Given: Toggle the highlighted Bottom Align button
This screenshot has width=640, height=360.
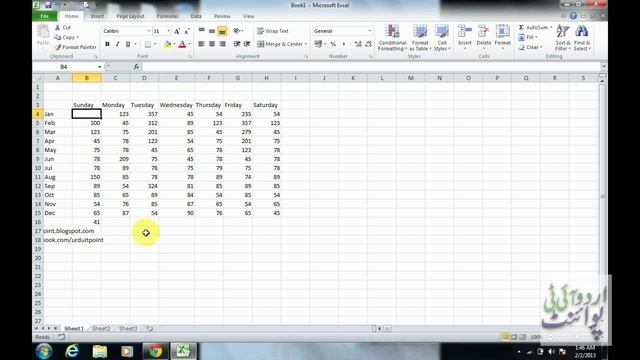Looking at the screenshot, I should 222,31.
